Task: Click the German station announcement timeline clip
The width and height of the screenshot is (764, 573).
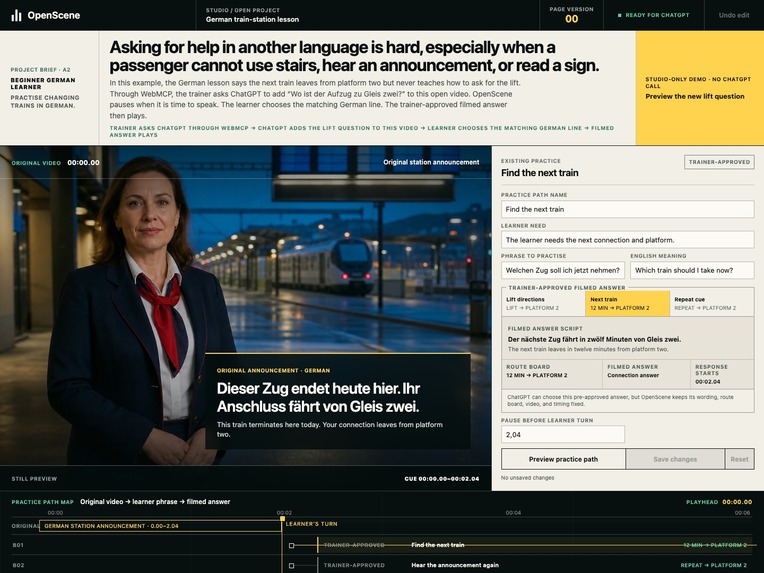Action: pyautogui.click(x=160, y=526)
